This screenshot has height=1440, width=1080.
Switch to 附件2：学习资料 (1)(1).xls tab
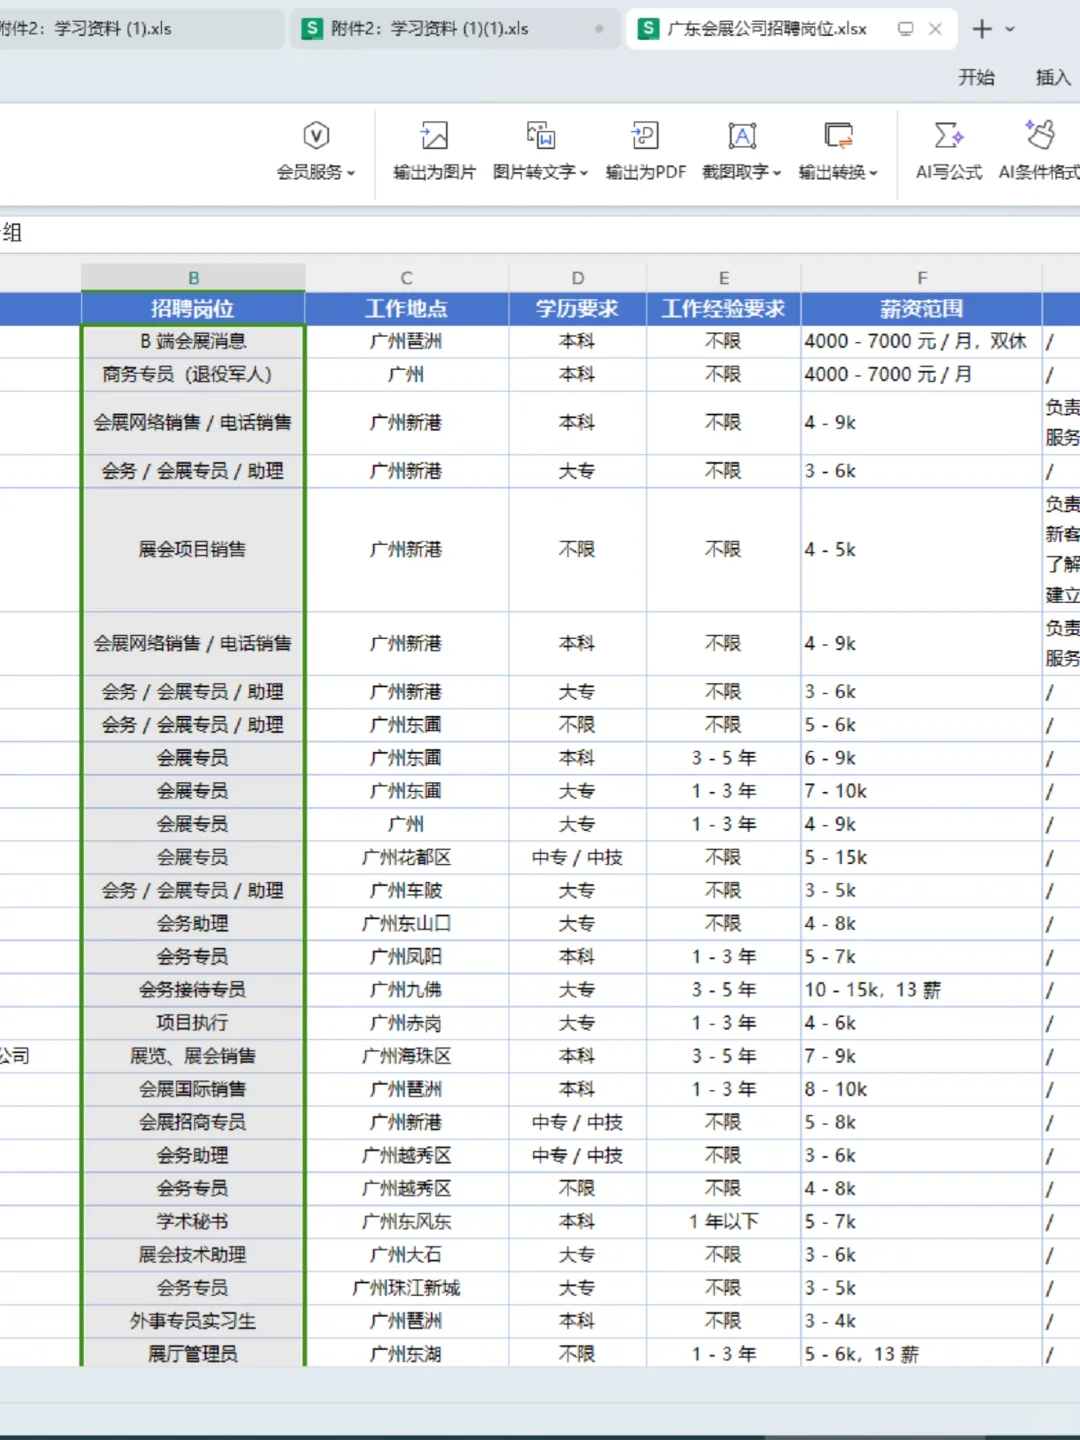coord(454,29)
